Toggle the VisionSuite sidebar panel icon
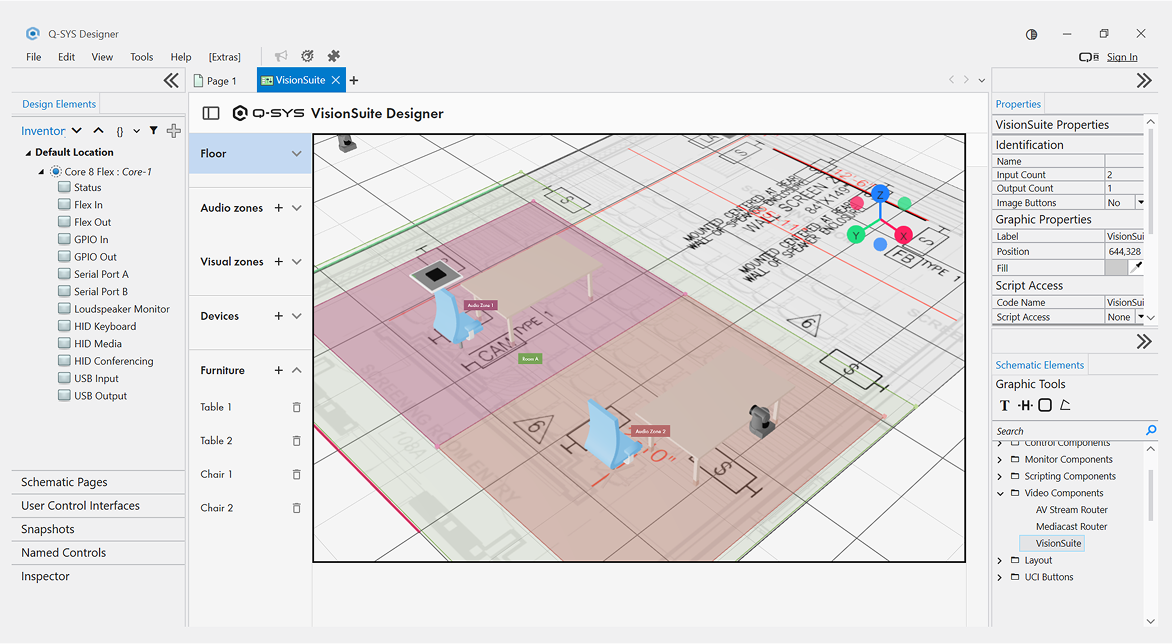The width and height of the screenshot is (1172, 644). [x=210, y=114]
